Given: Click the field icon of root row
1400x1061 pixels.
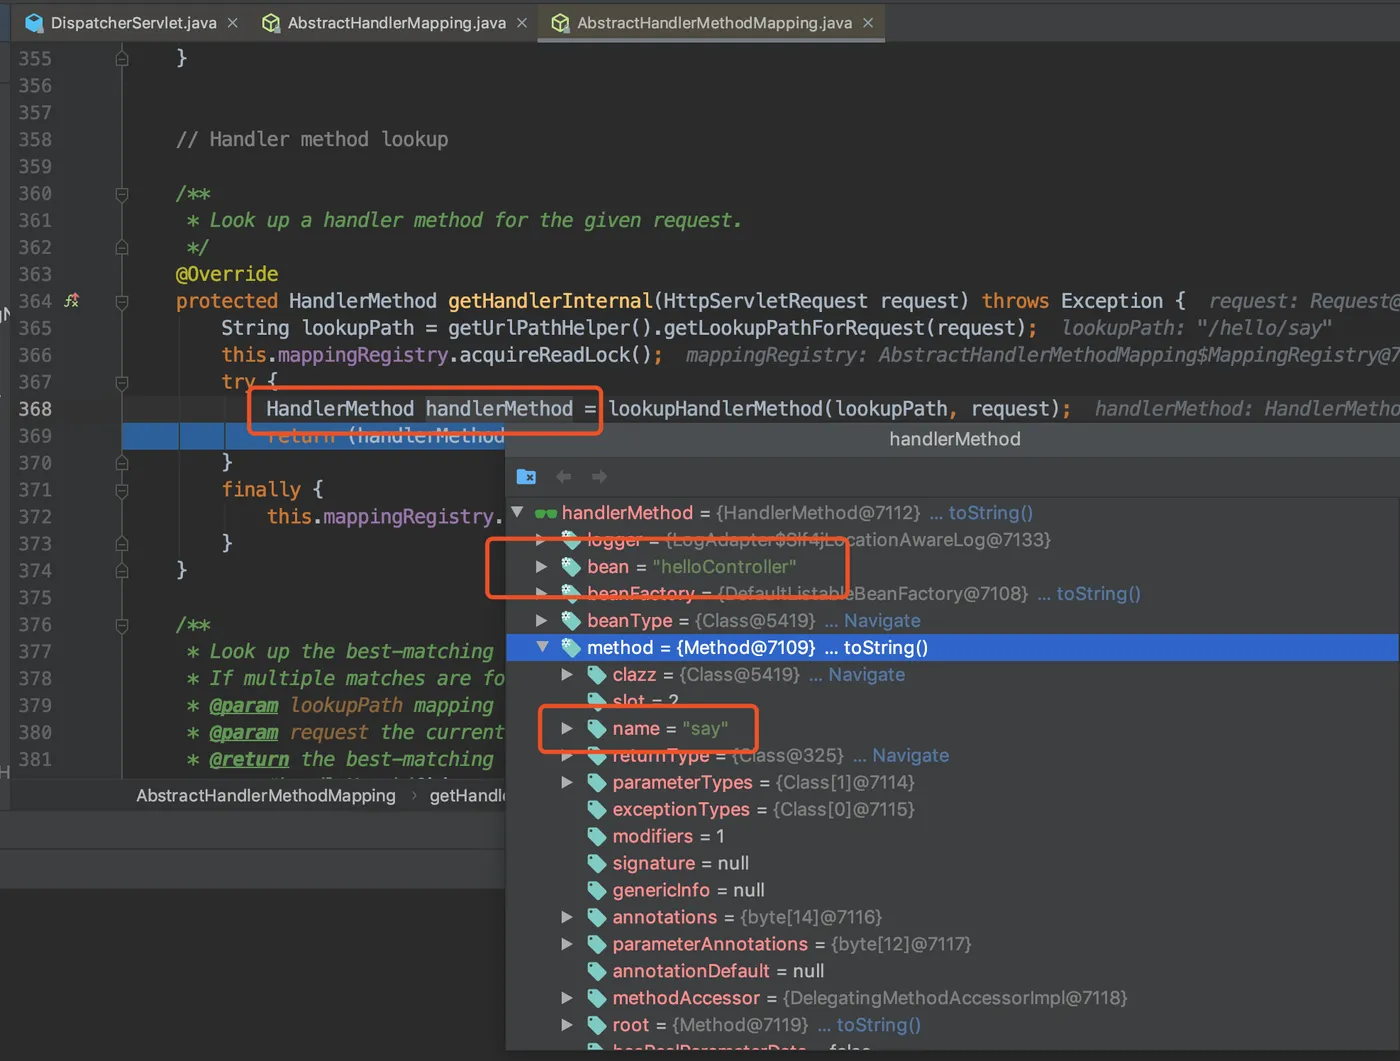Looking at the screenshot, I should [597, 1024].
